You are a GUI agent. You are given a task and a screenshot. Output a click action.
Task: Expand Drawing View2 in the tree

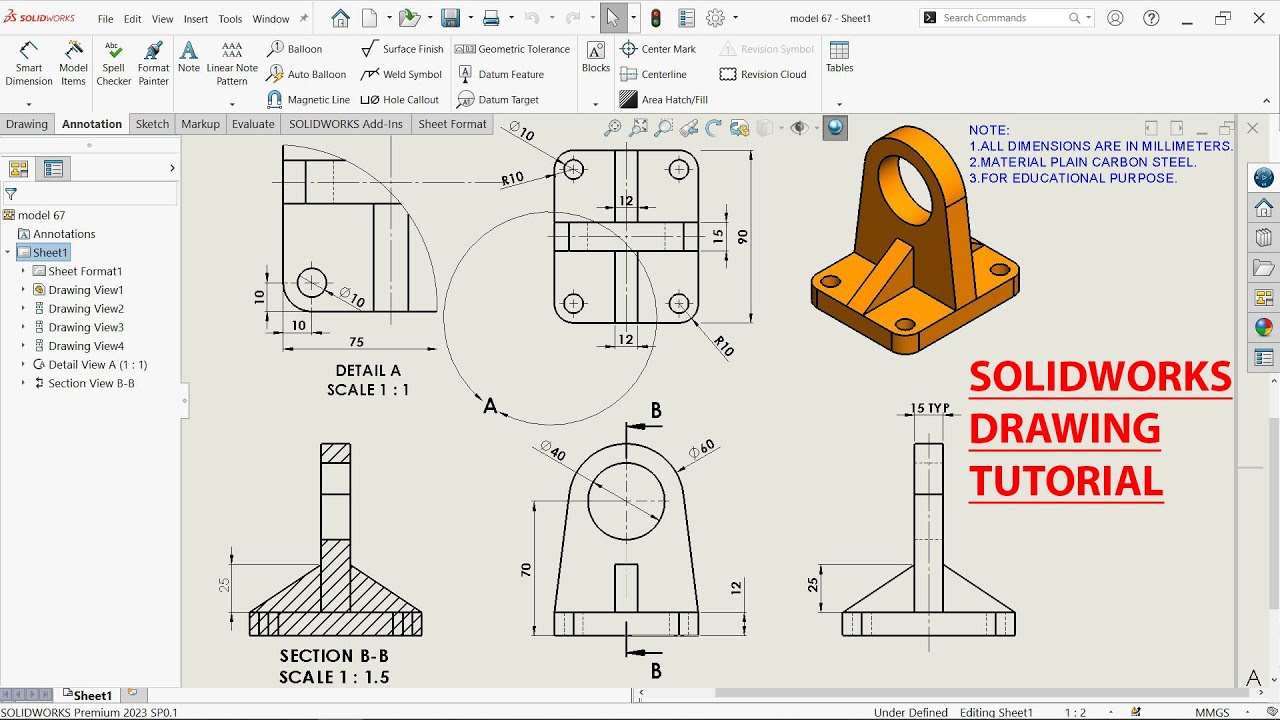pyautogui.click(x=23, y=309)
